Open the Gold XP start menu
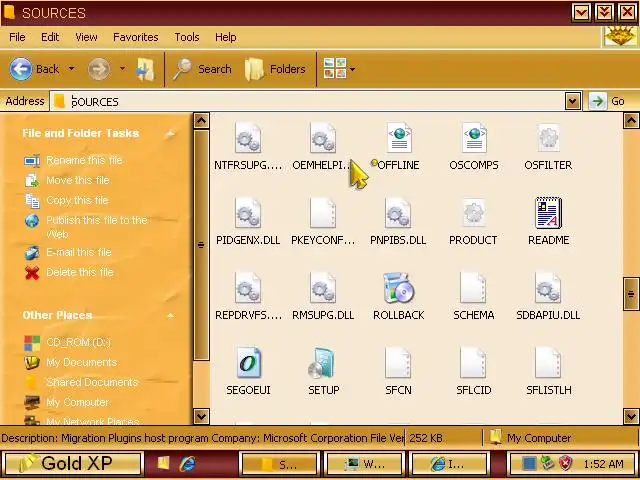The height and width of the screenshot is (480, 640). (x=73, y=463)
